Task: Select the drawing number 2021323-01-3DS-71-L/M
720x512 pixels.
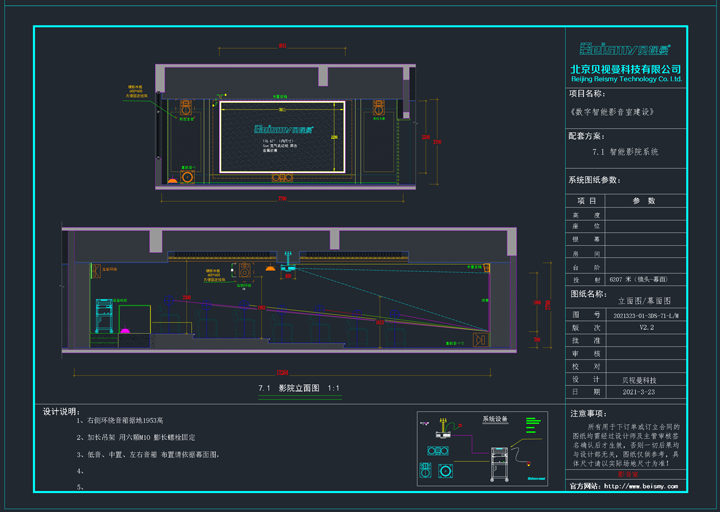Action: pyautogui.click(x=646, y=315)
